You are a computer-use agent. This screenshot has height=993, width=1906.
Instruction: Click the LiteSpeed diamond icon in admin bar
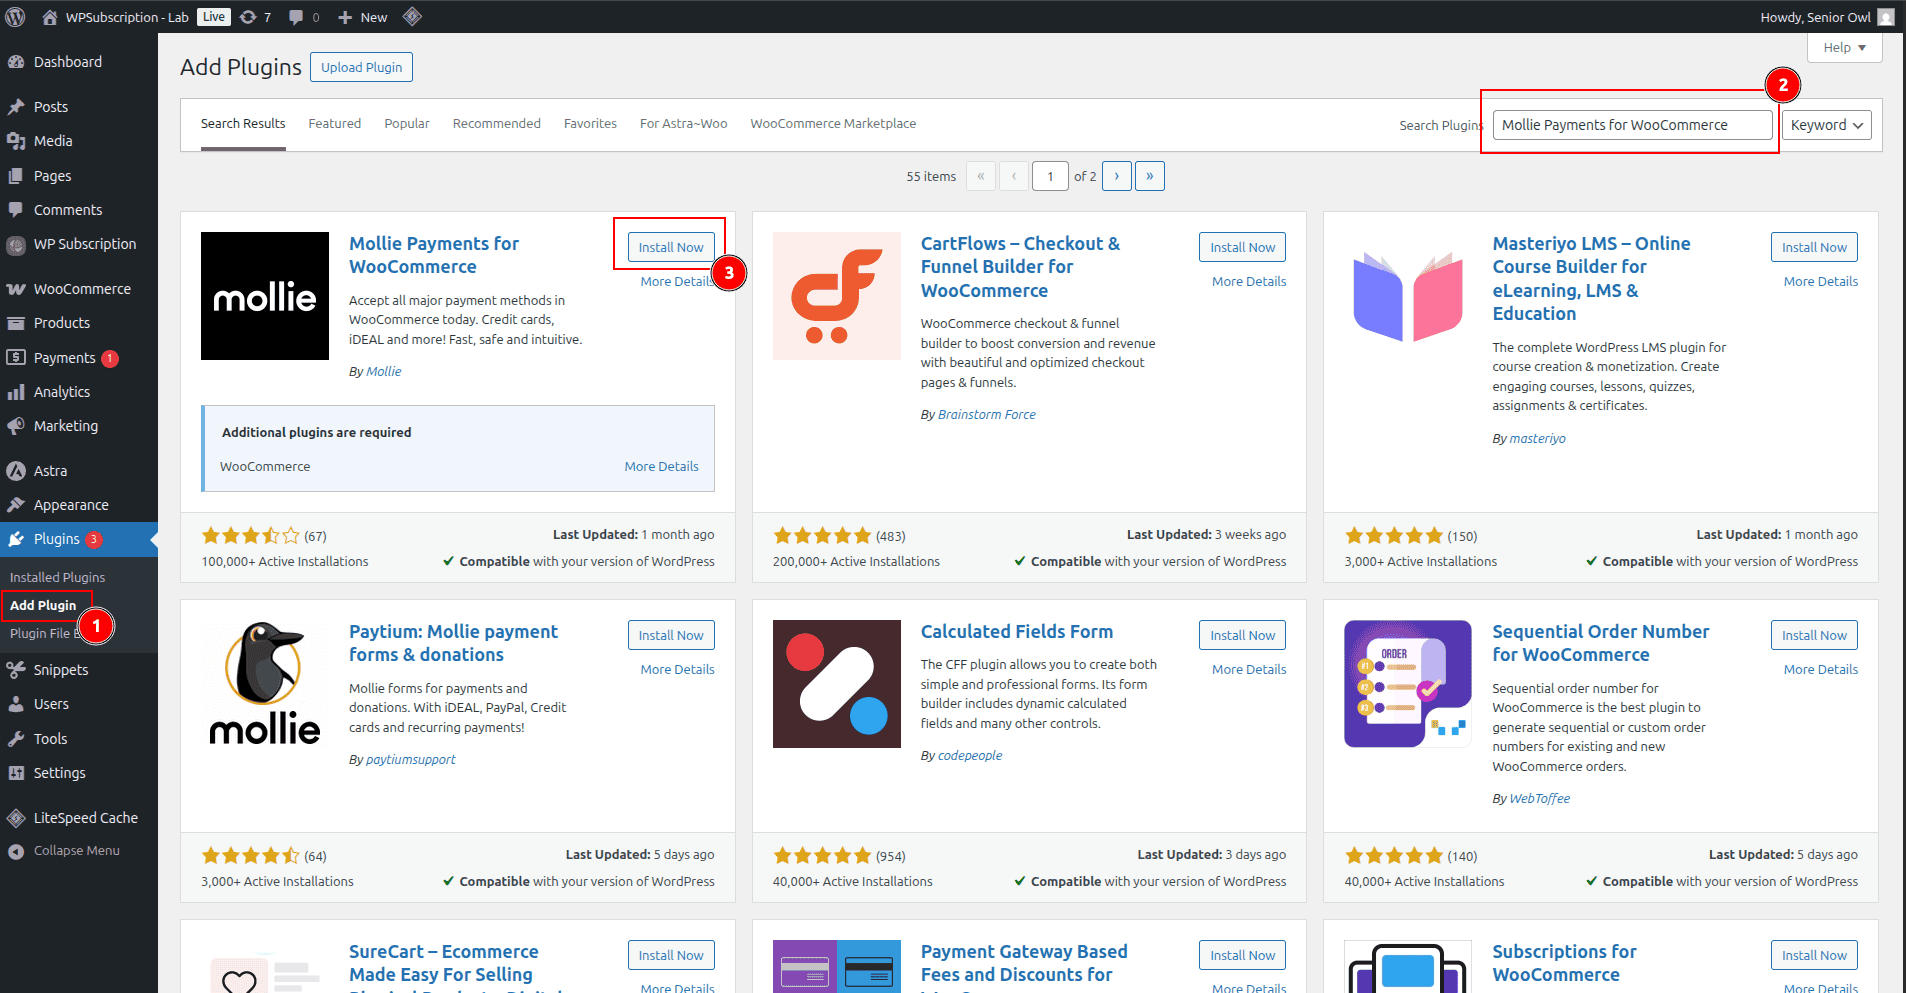point(412,17)
